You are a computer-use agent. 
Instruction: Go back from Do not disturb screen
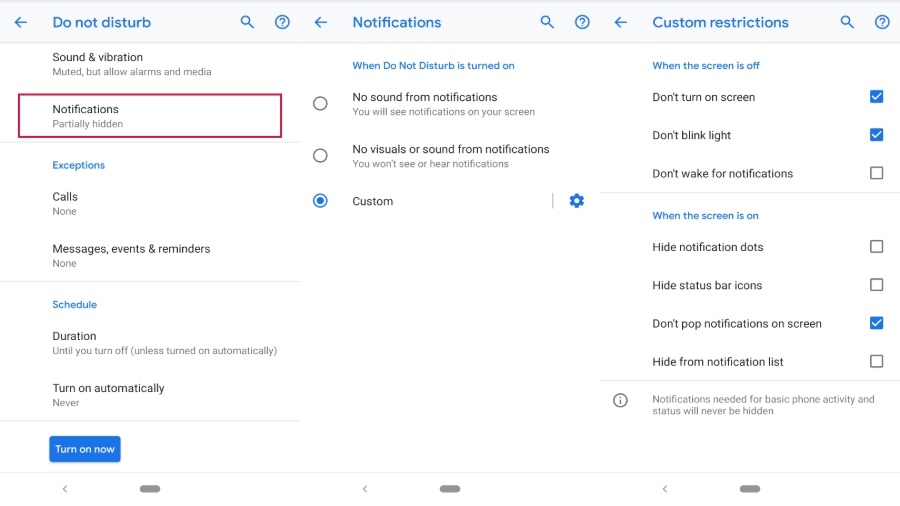[x=21, y=22]
